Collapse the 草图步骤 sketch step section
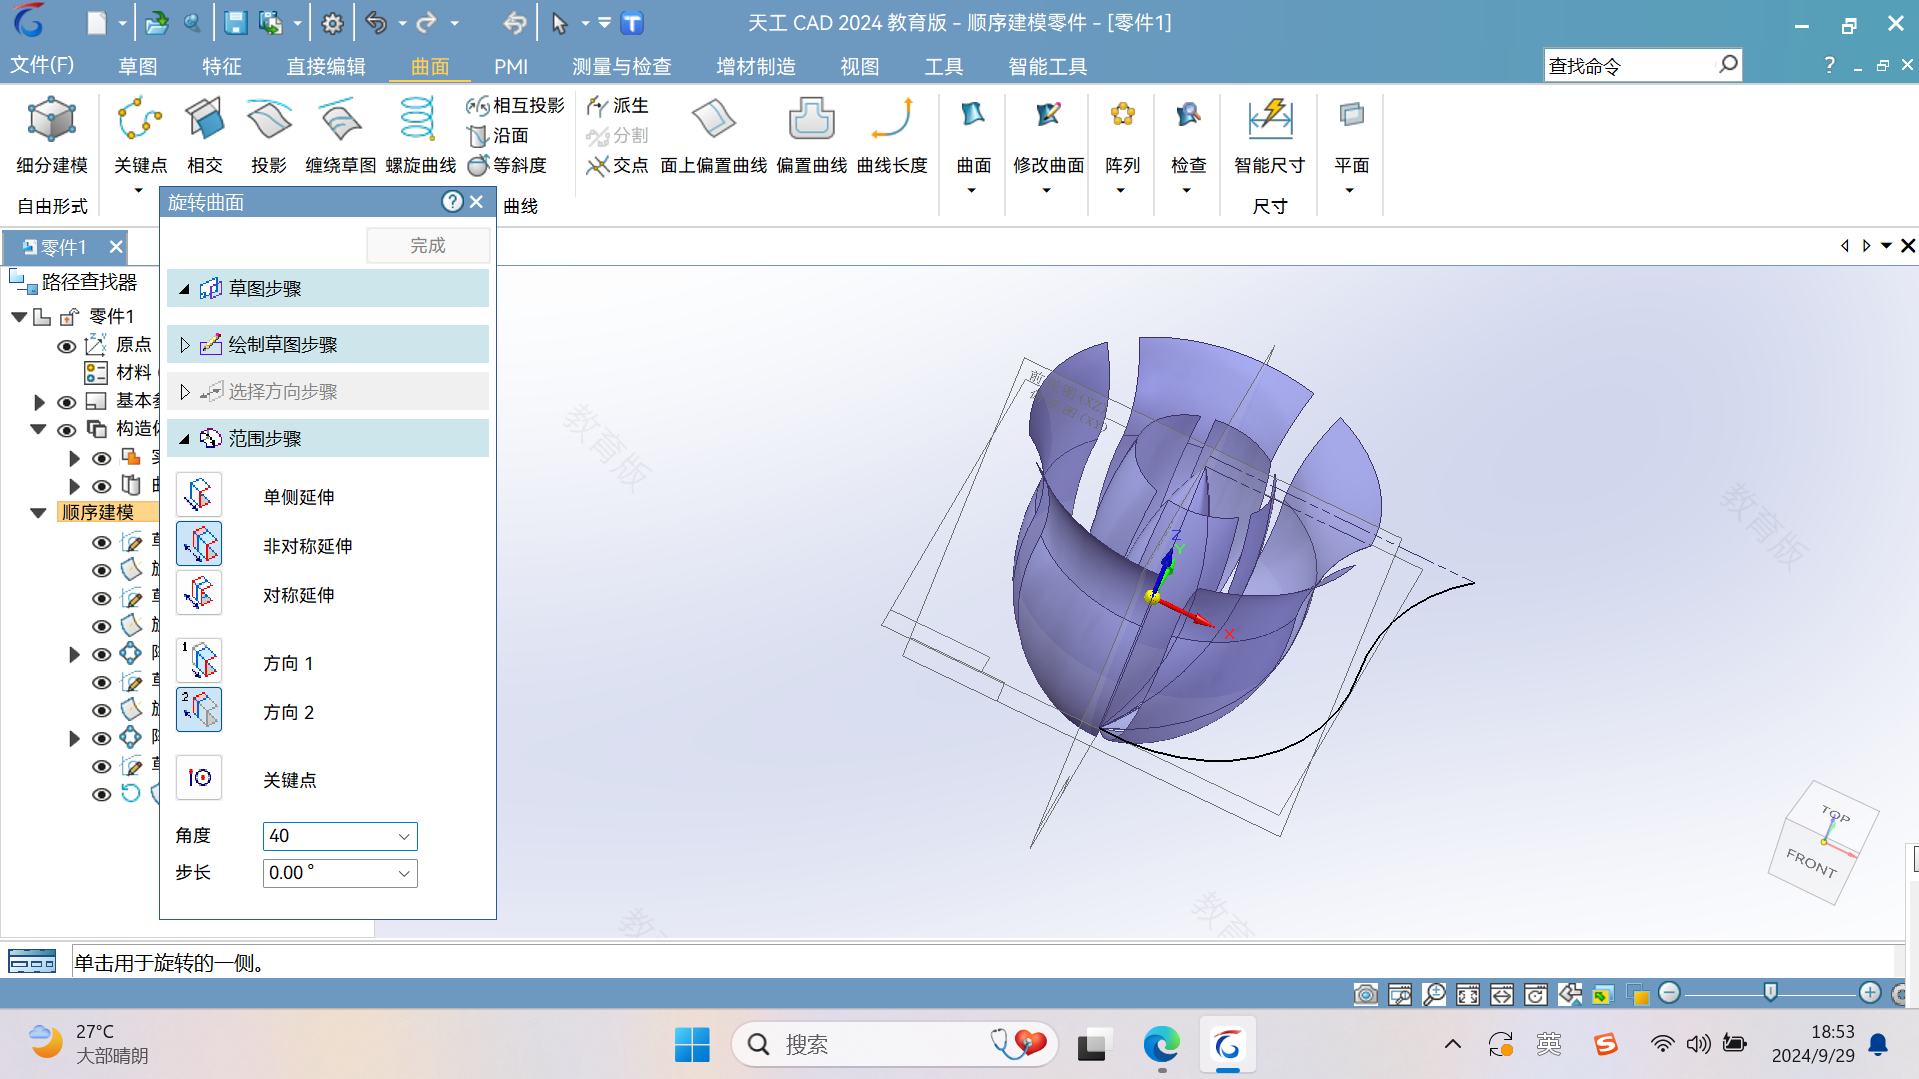 (x=184, y=289)
